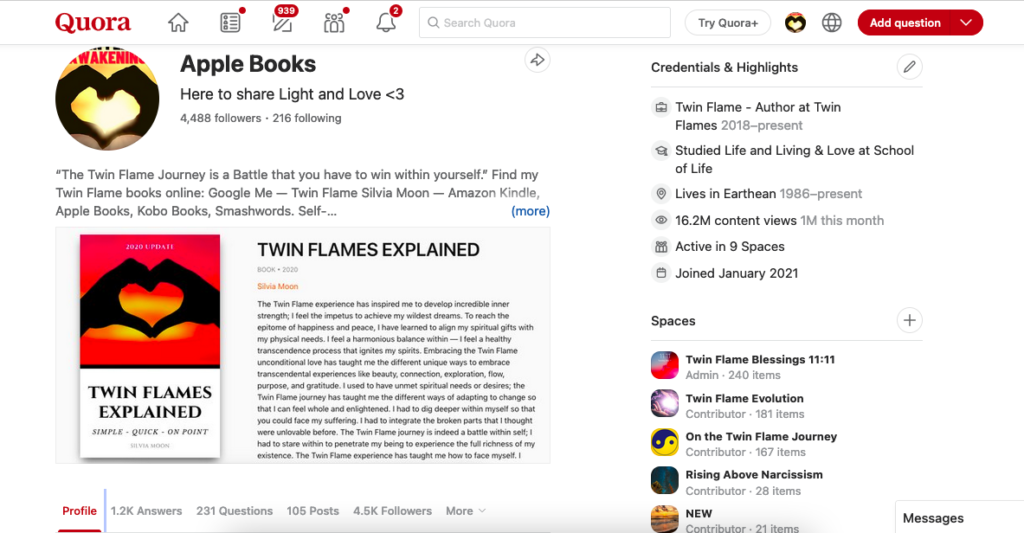
Task: Click the share arrow icon beside profile name
Action: point(537,61)
